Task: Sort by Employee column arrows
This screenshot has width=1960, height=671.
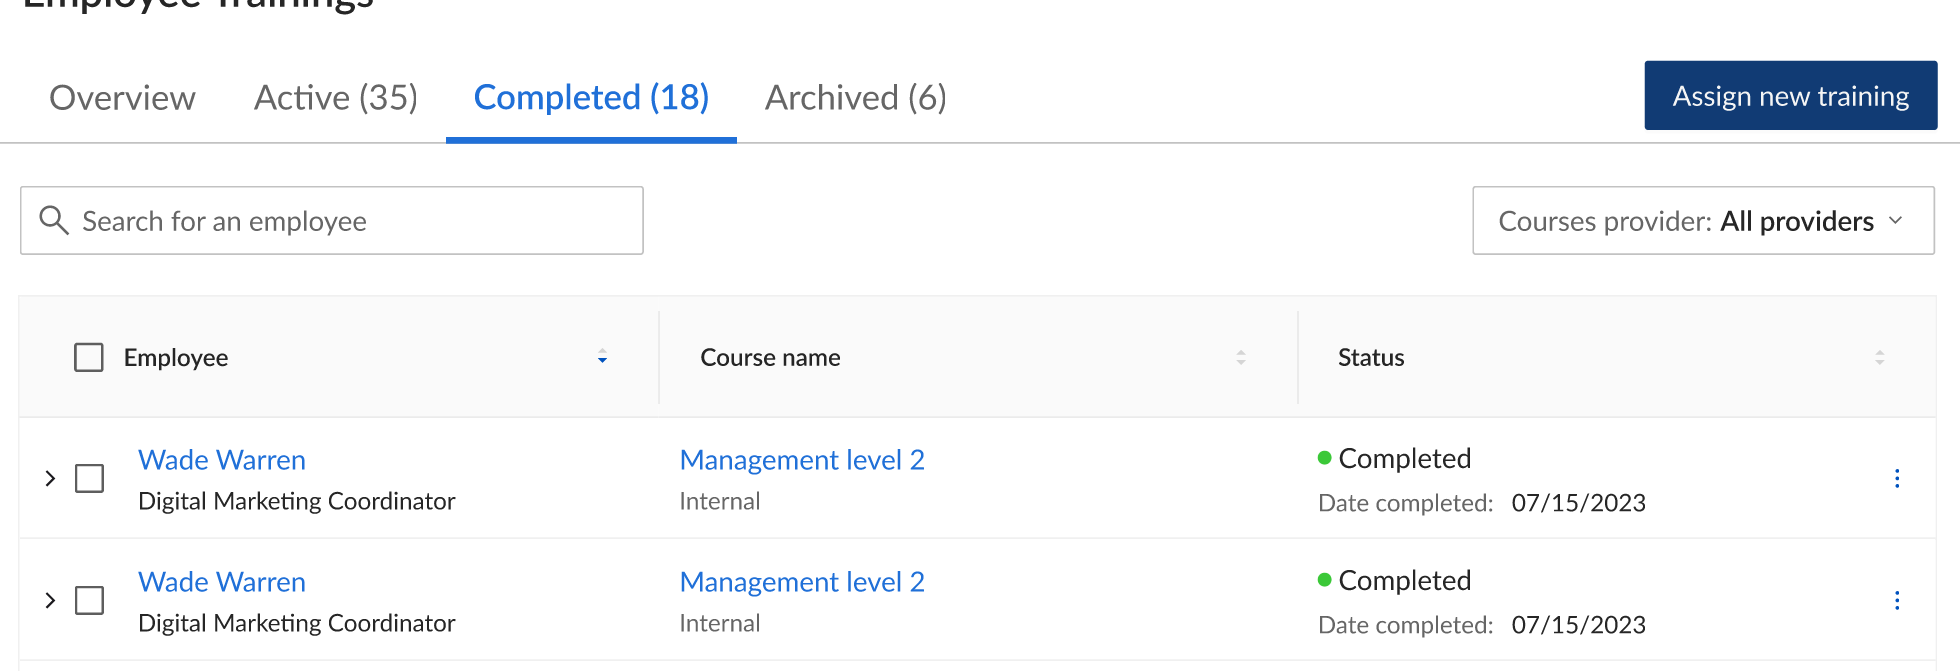Action: pos(602,357)
